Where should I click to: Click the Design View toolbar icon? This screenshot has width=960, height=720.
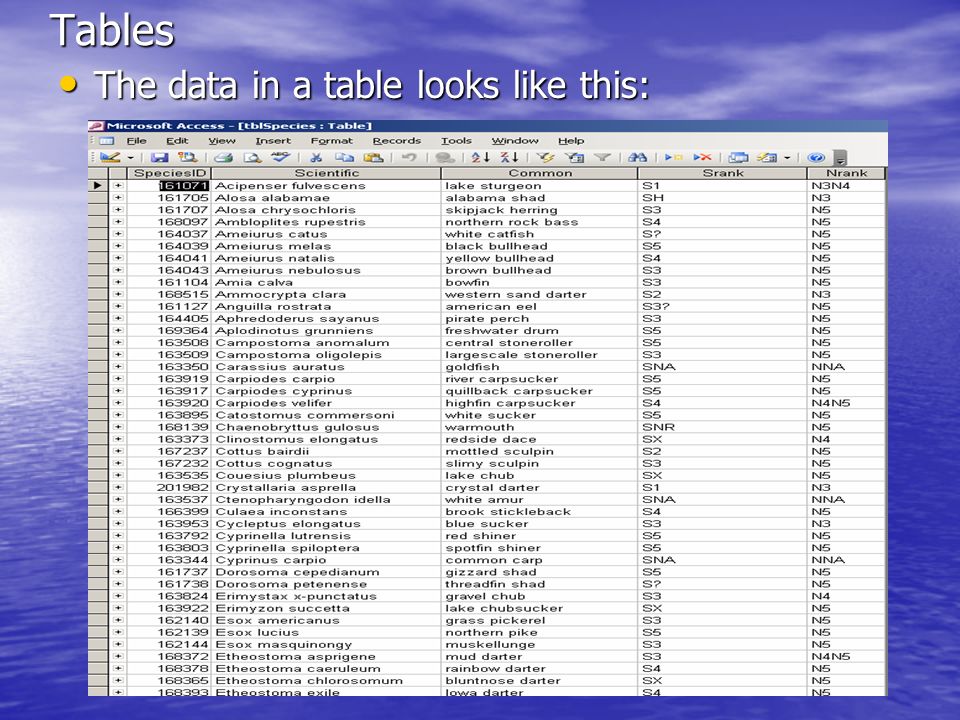coord(110,157)
